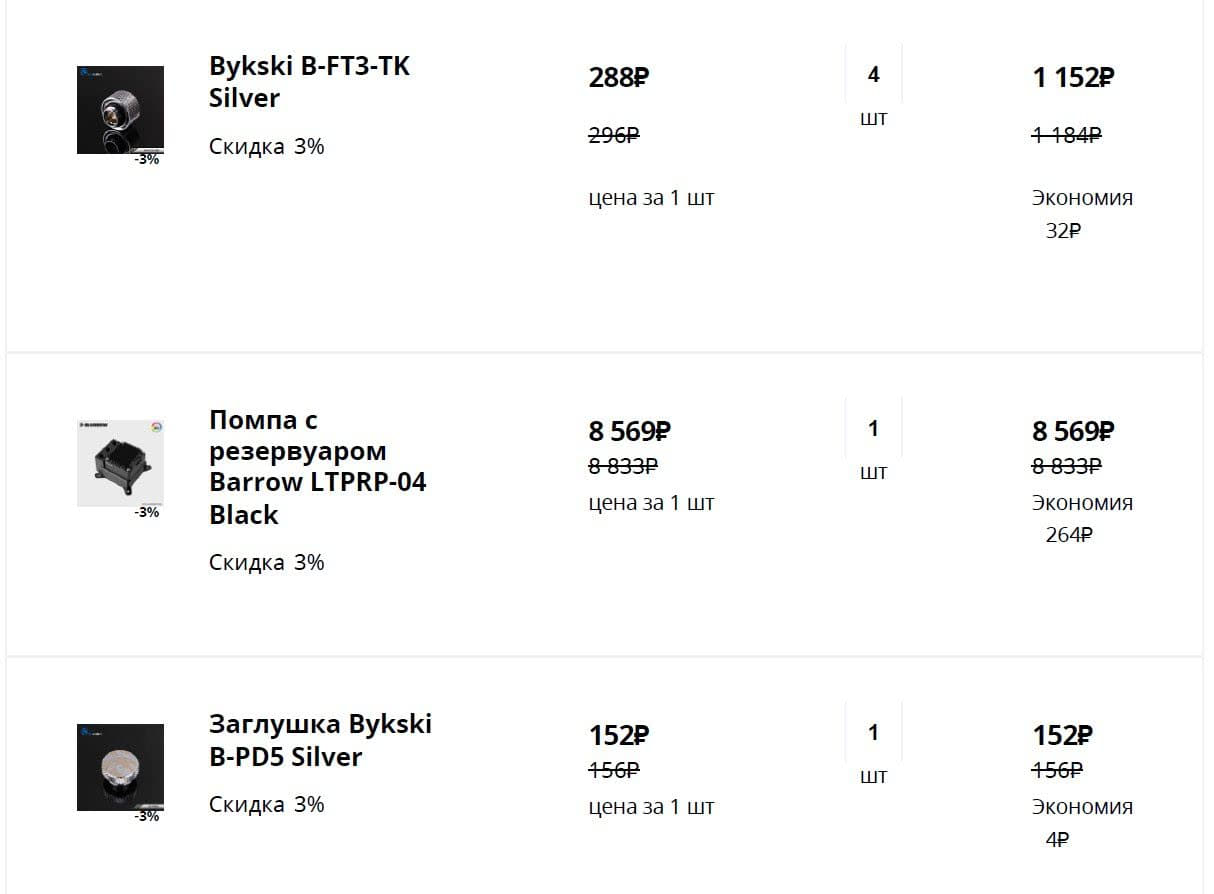The image size is (1214, 894).
Task: Click the 8 569₽ unit price of the pump
Action: coord(628,432)
